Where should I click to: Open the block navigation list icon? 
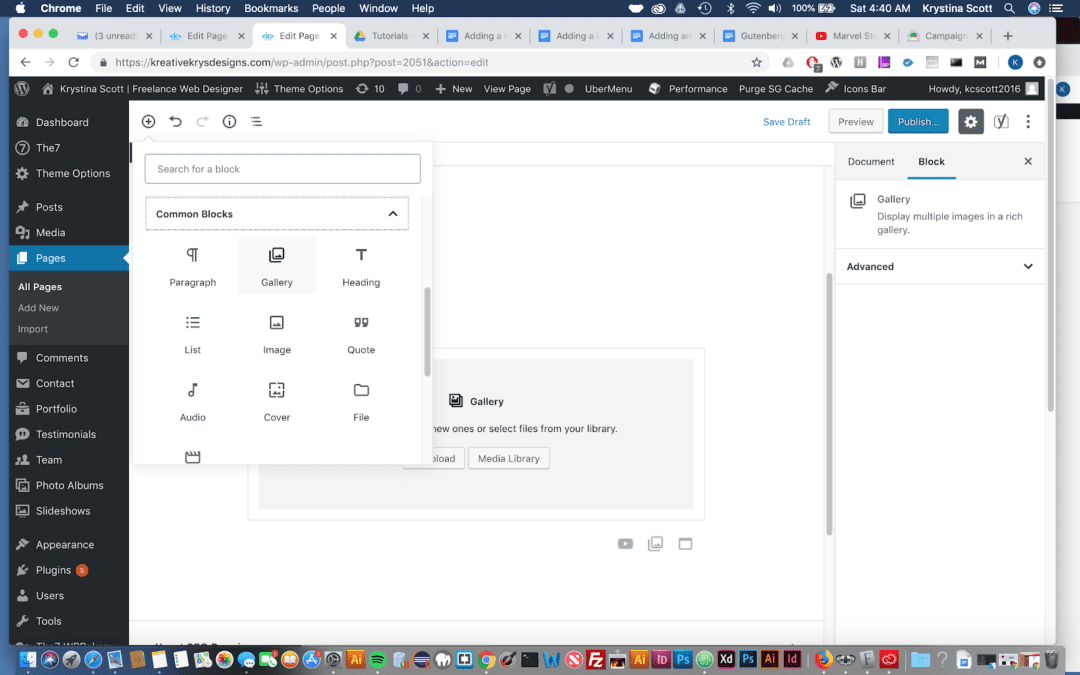(x=256, y=121)
